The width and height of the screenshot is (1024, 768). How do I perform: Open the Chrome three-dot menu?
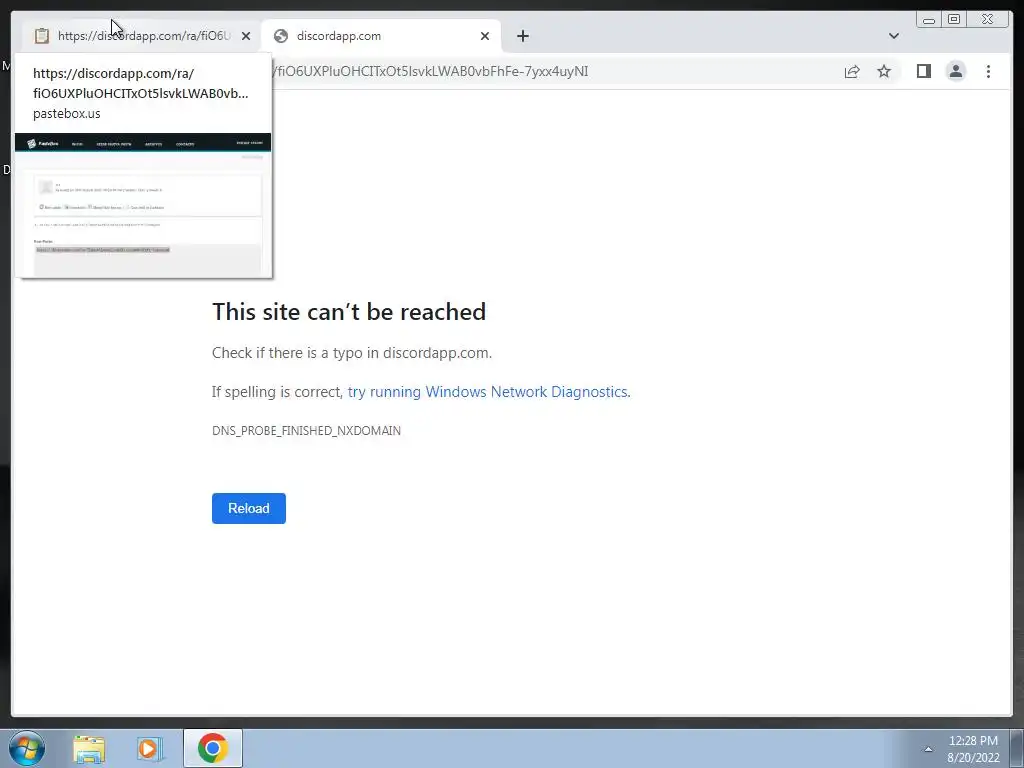988,71
